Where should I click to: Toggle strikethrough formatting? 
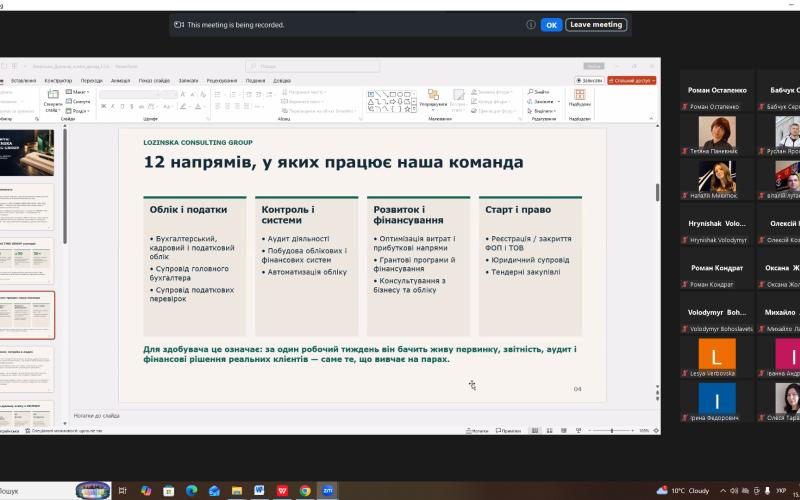point(141,106)
